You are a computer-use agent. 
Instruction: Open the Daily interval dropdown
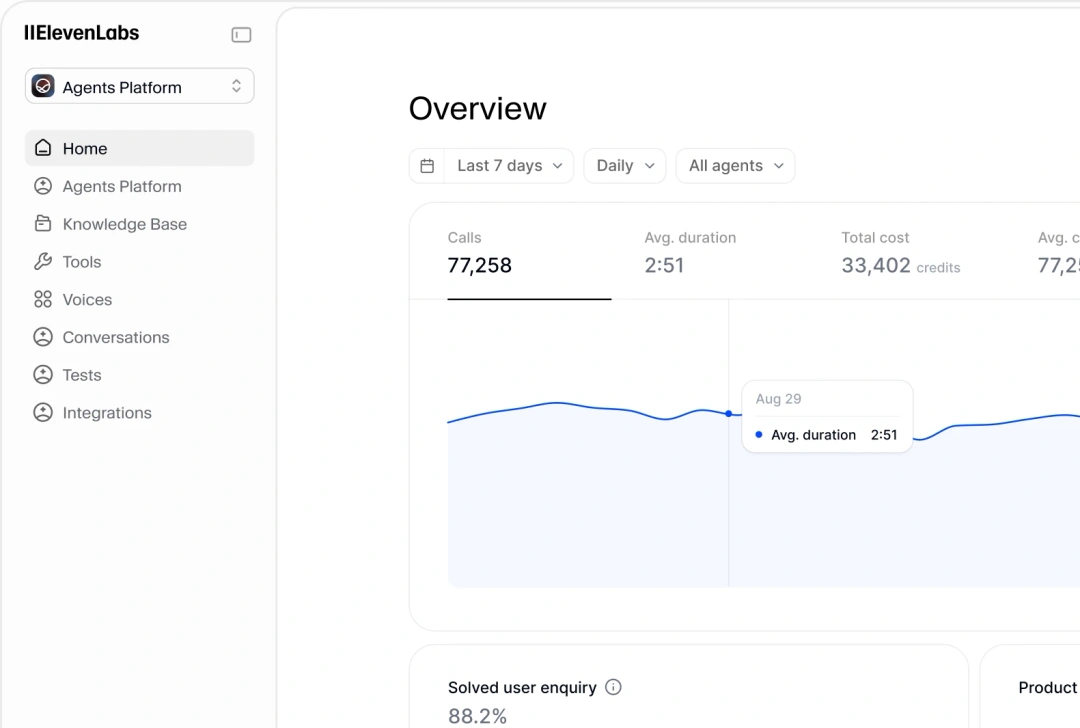pyautogui.click(x=624, y=166)
